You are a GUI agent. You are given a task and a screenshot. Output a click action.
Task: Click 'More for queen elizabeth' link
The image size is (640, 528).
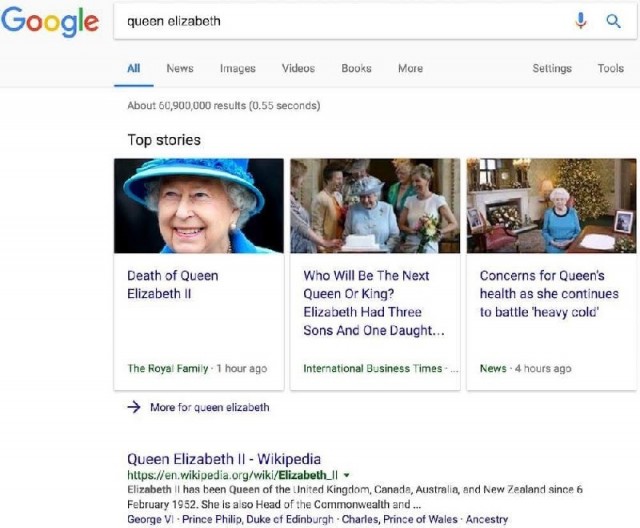click(209, 407)
